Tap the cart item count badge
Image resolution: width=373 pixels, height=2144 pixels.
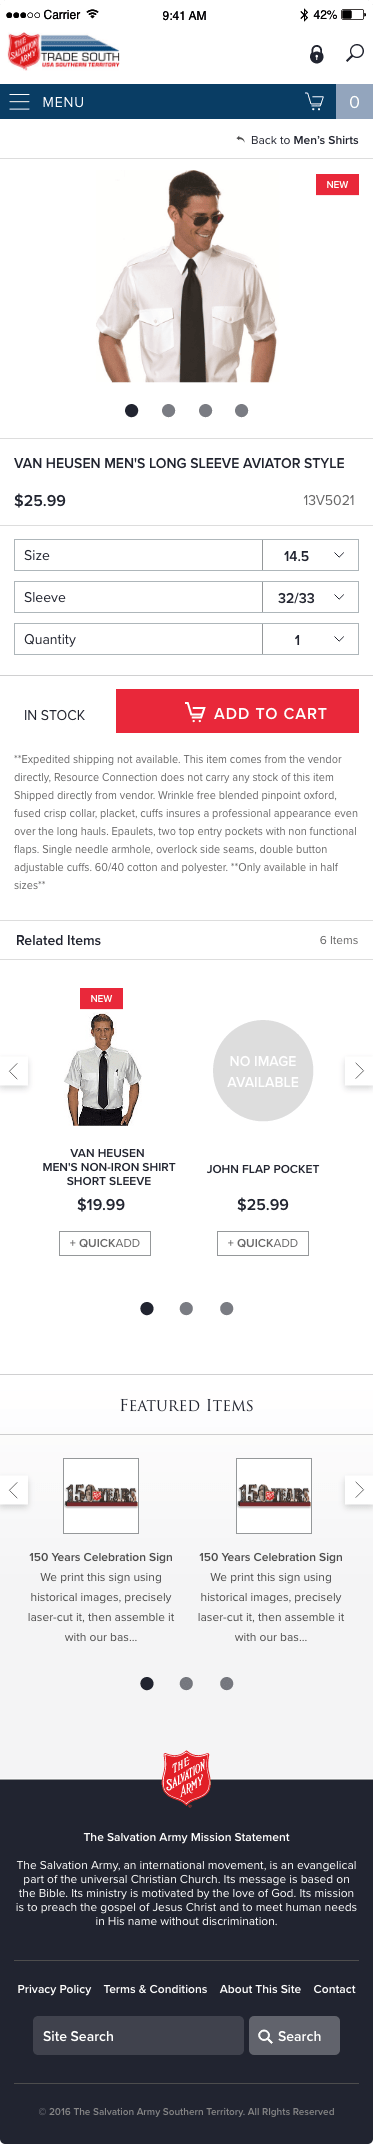[354, 102]
